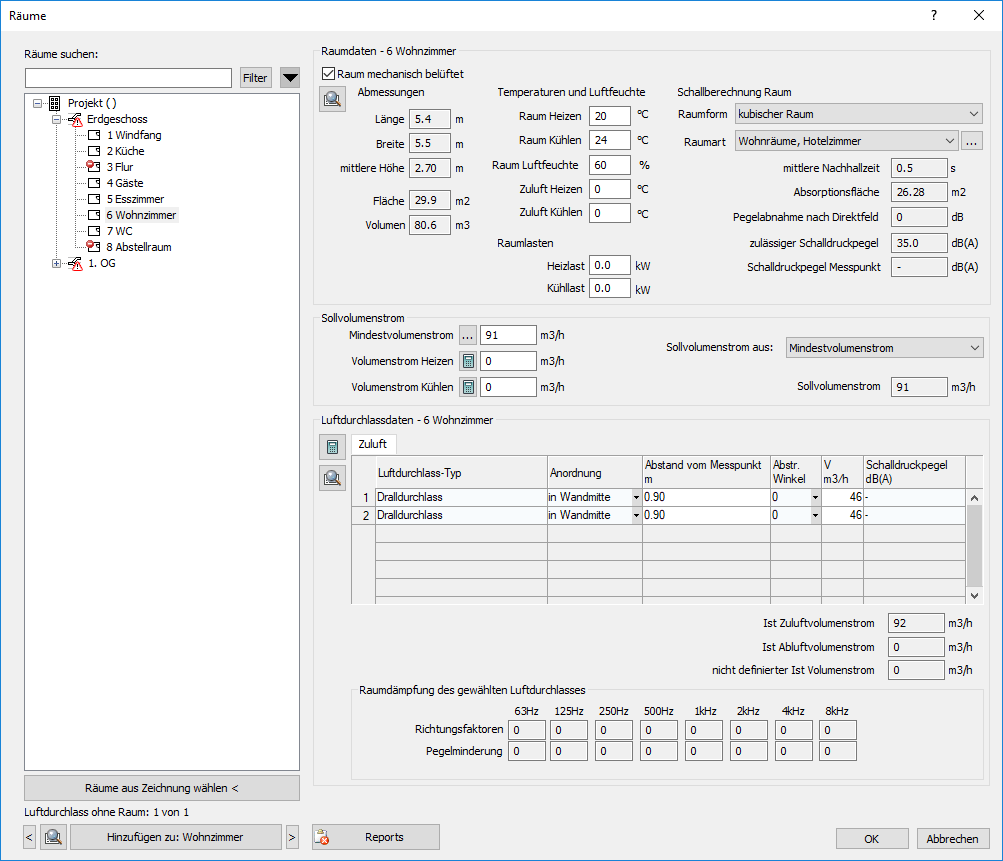Click the room icon of 3 Flur

(x=93, y=167)
